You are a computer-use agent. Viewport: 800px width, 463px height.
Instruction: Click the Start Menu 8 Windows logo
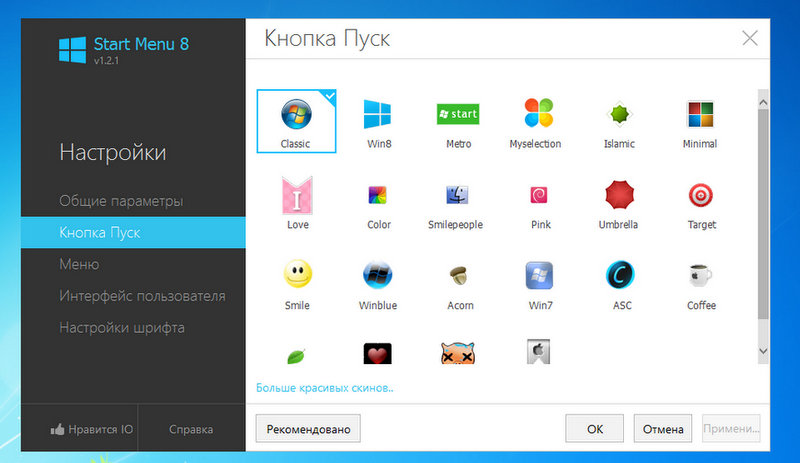72,50
